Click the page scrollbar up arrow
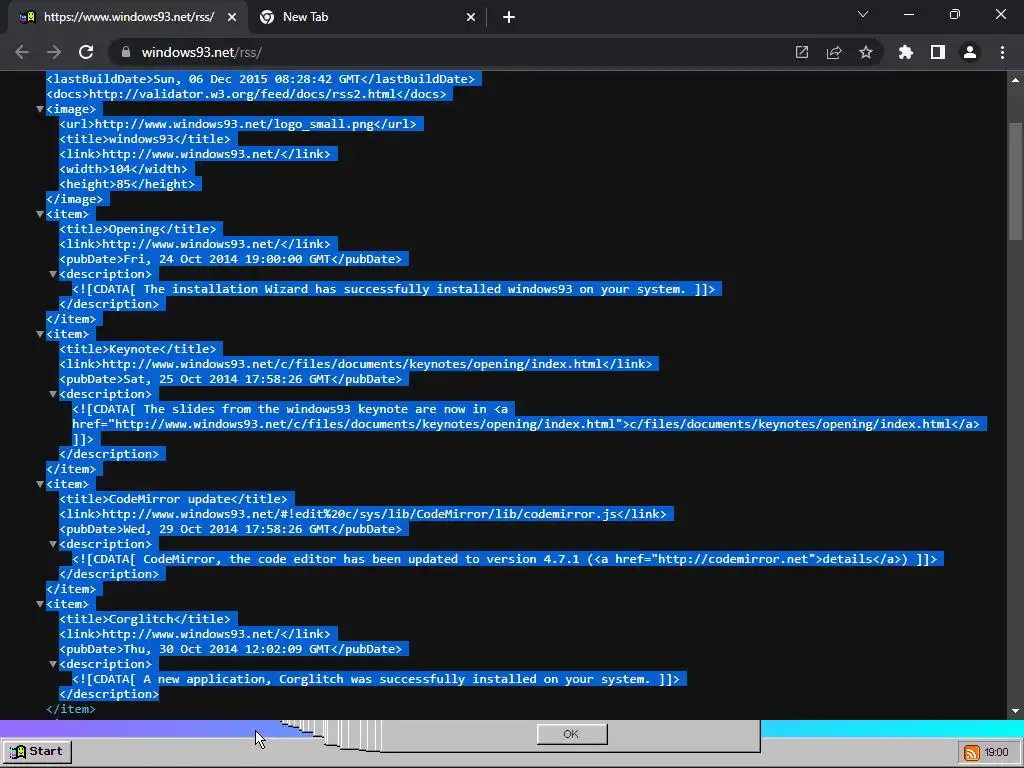Image resolution: width=1024 pixels, height=768 pixels. [x=1016, y=80]
